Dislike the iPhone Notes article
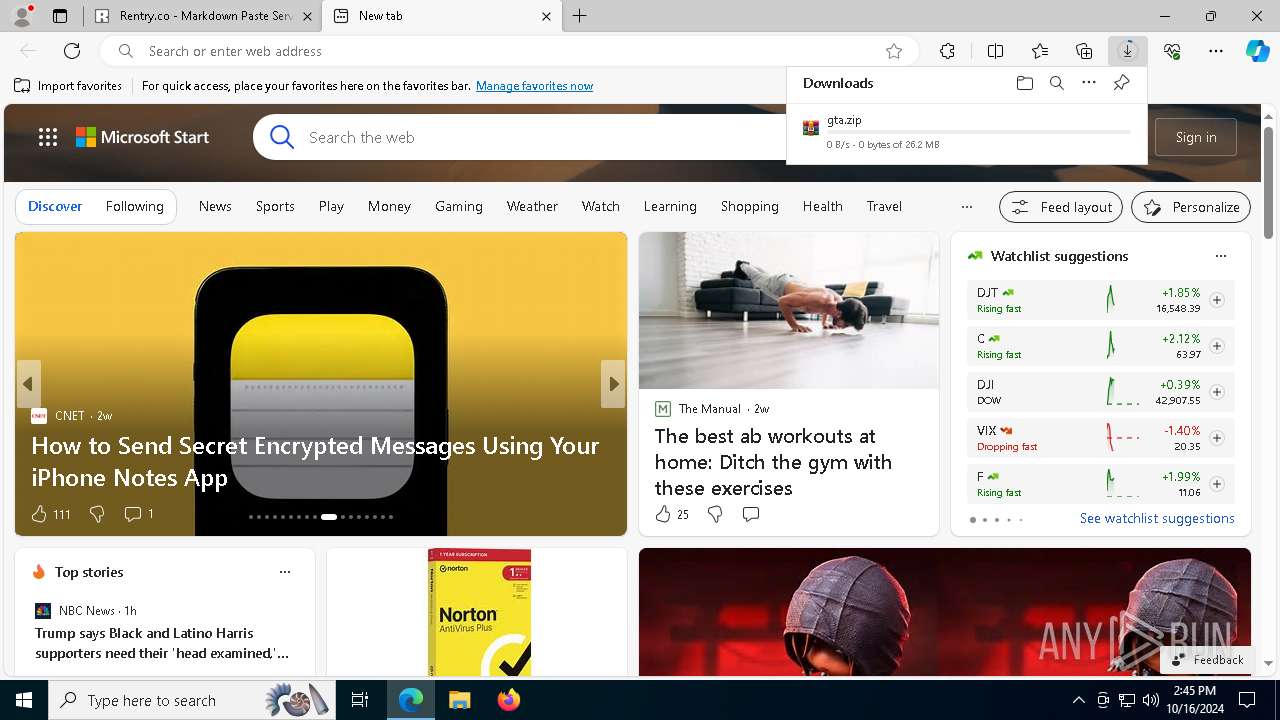Viewport: 1280px width, 720px height. pos(97,514)
